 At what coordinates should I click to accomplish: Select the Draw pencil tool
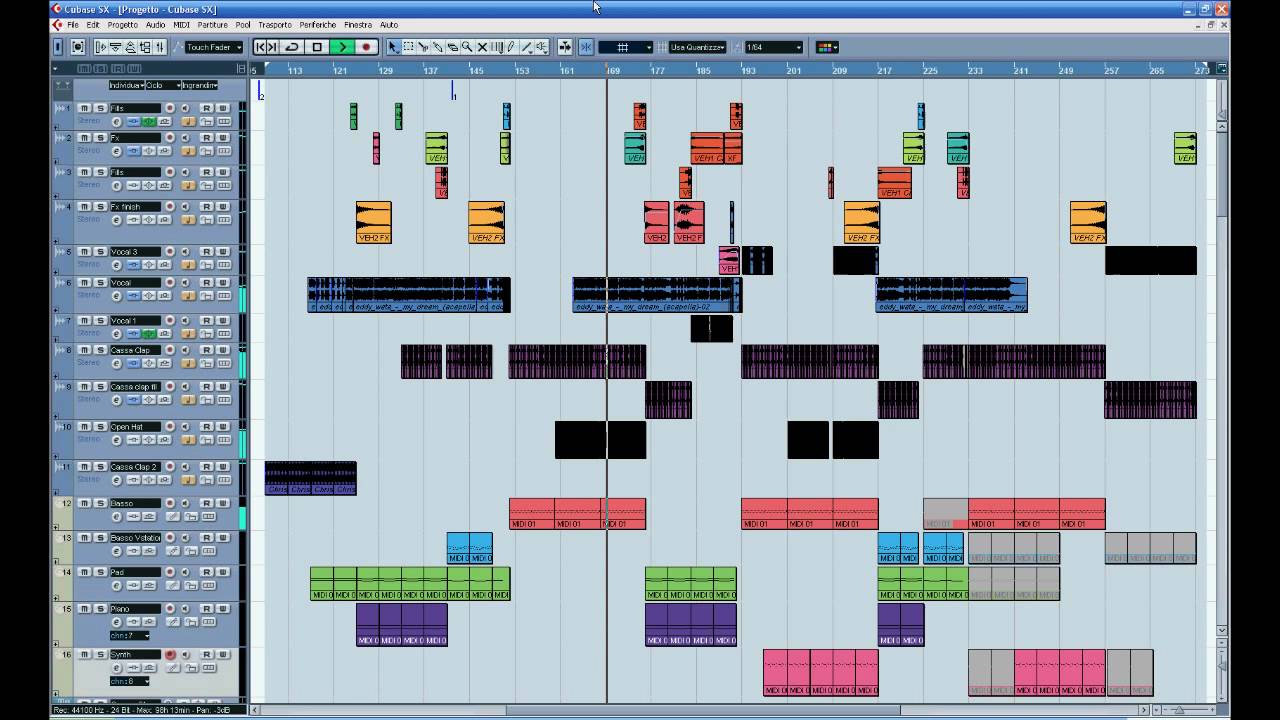(511, 47)
